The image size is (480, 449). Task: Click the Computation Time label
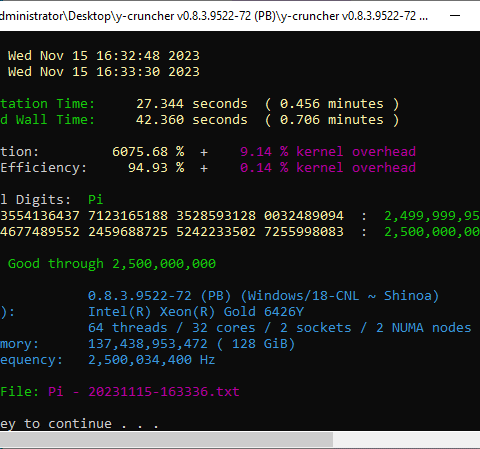coord(47,104)
